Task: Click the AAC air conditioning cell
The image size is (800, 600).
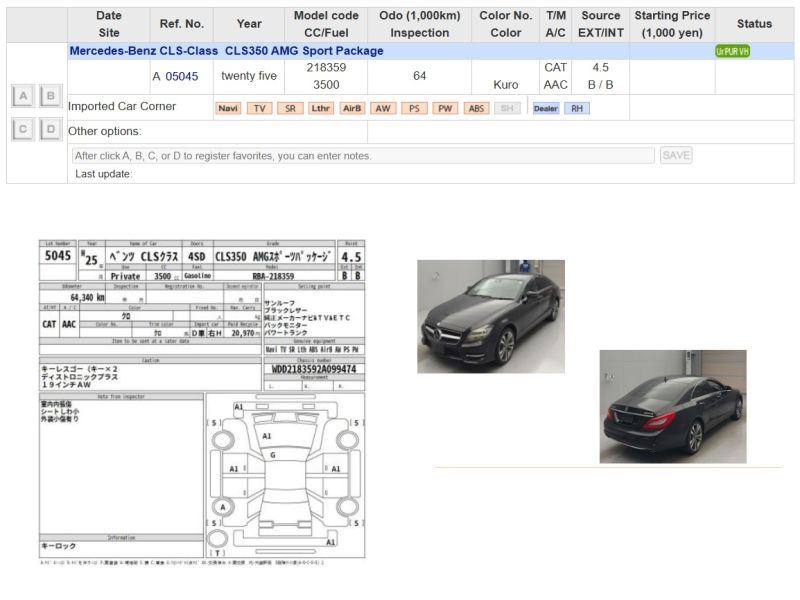Action: tap(556, 85)
